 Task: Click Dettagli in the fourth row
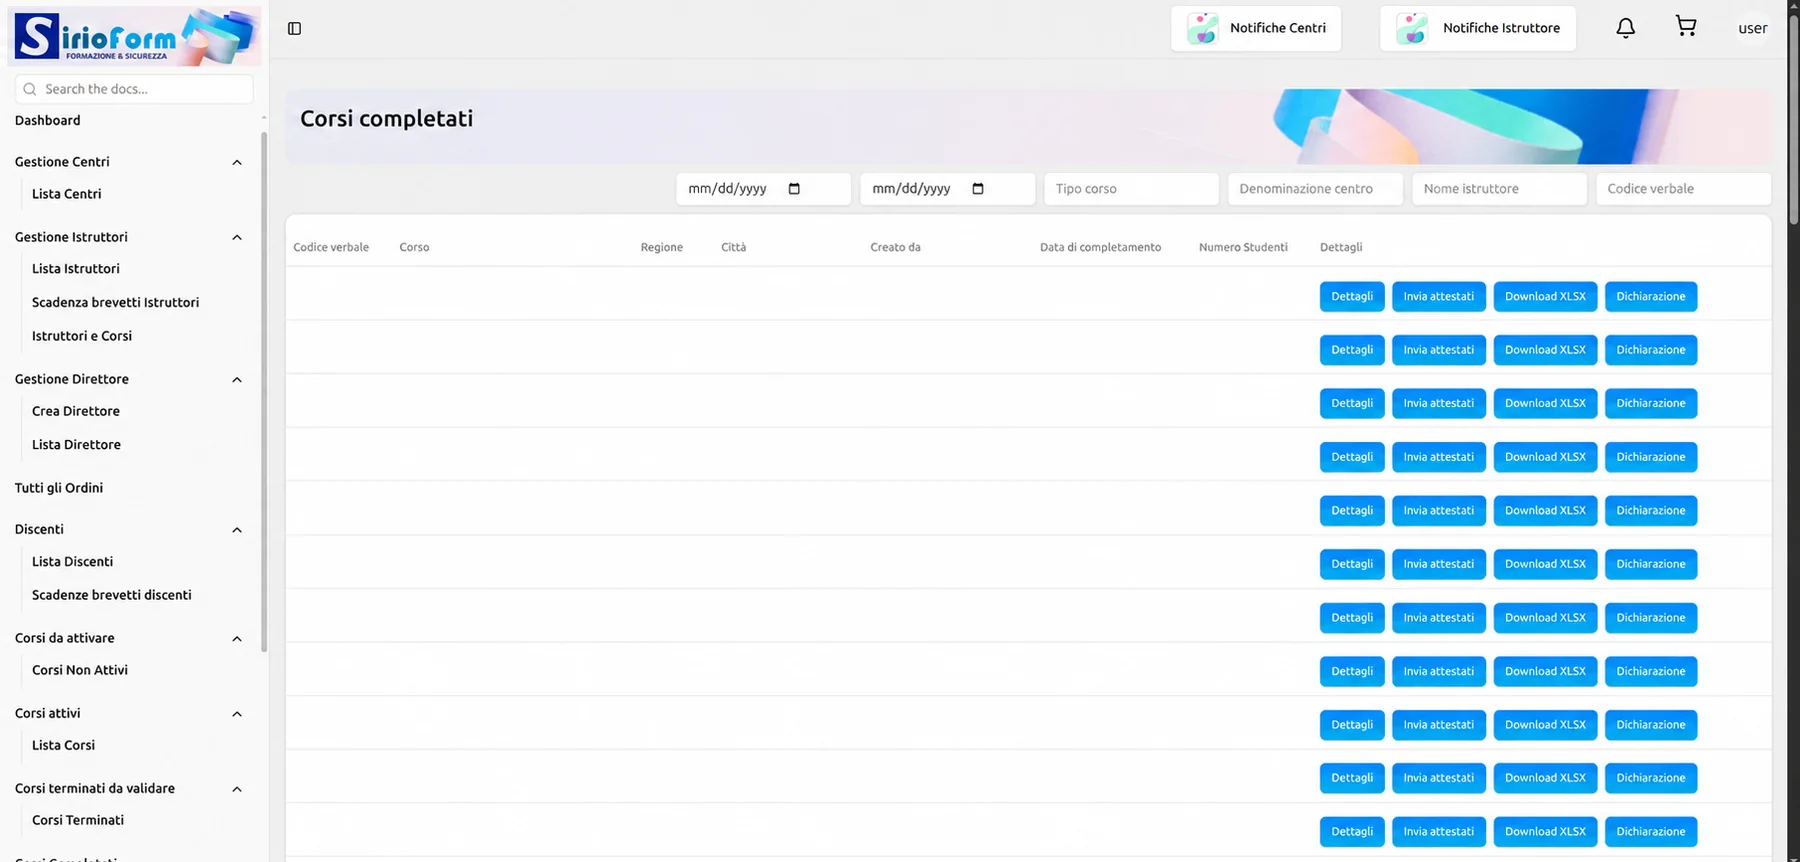pyautogui.click(x=1352, y=457)
